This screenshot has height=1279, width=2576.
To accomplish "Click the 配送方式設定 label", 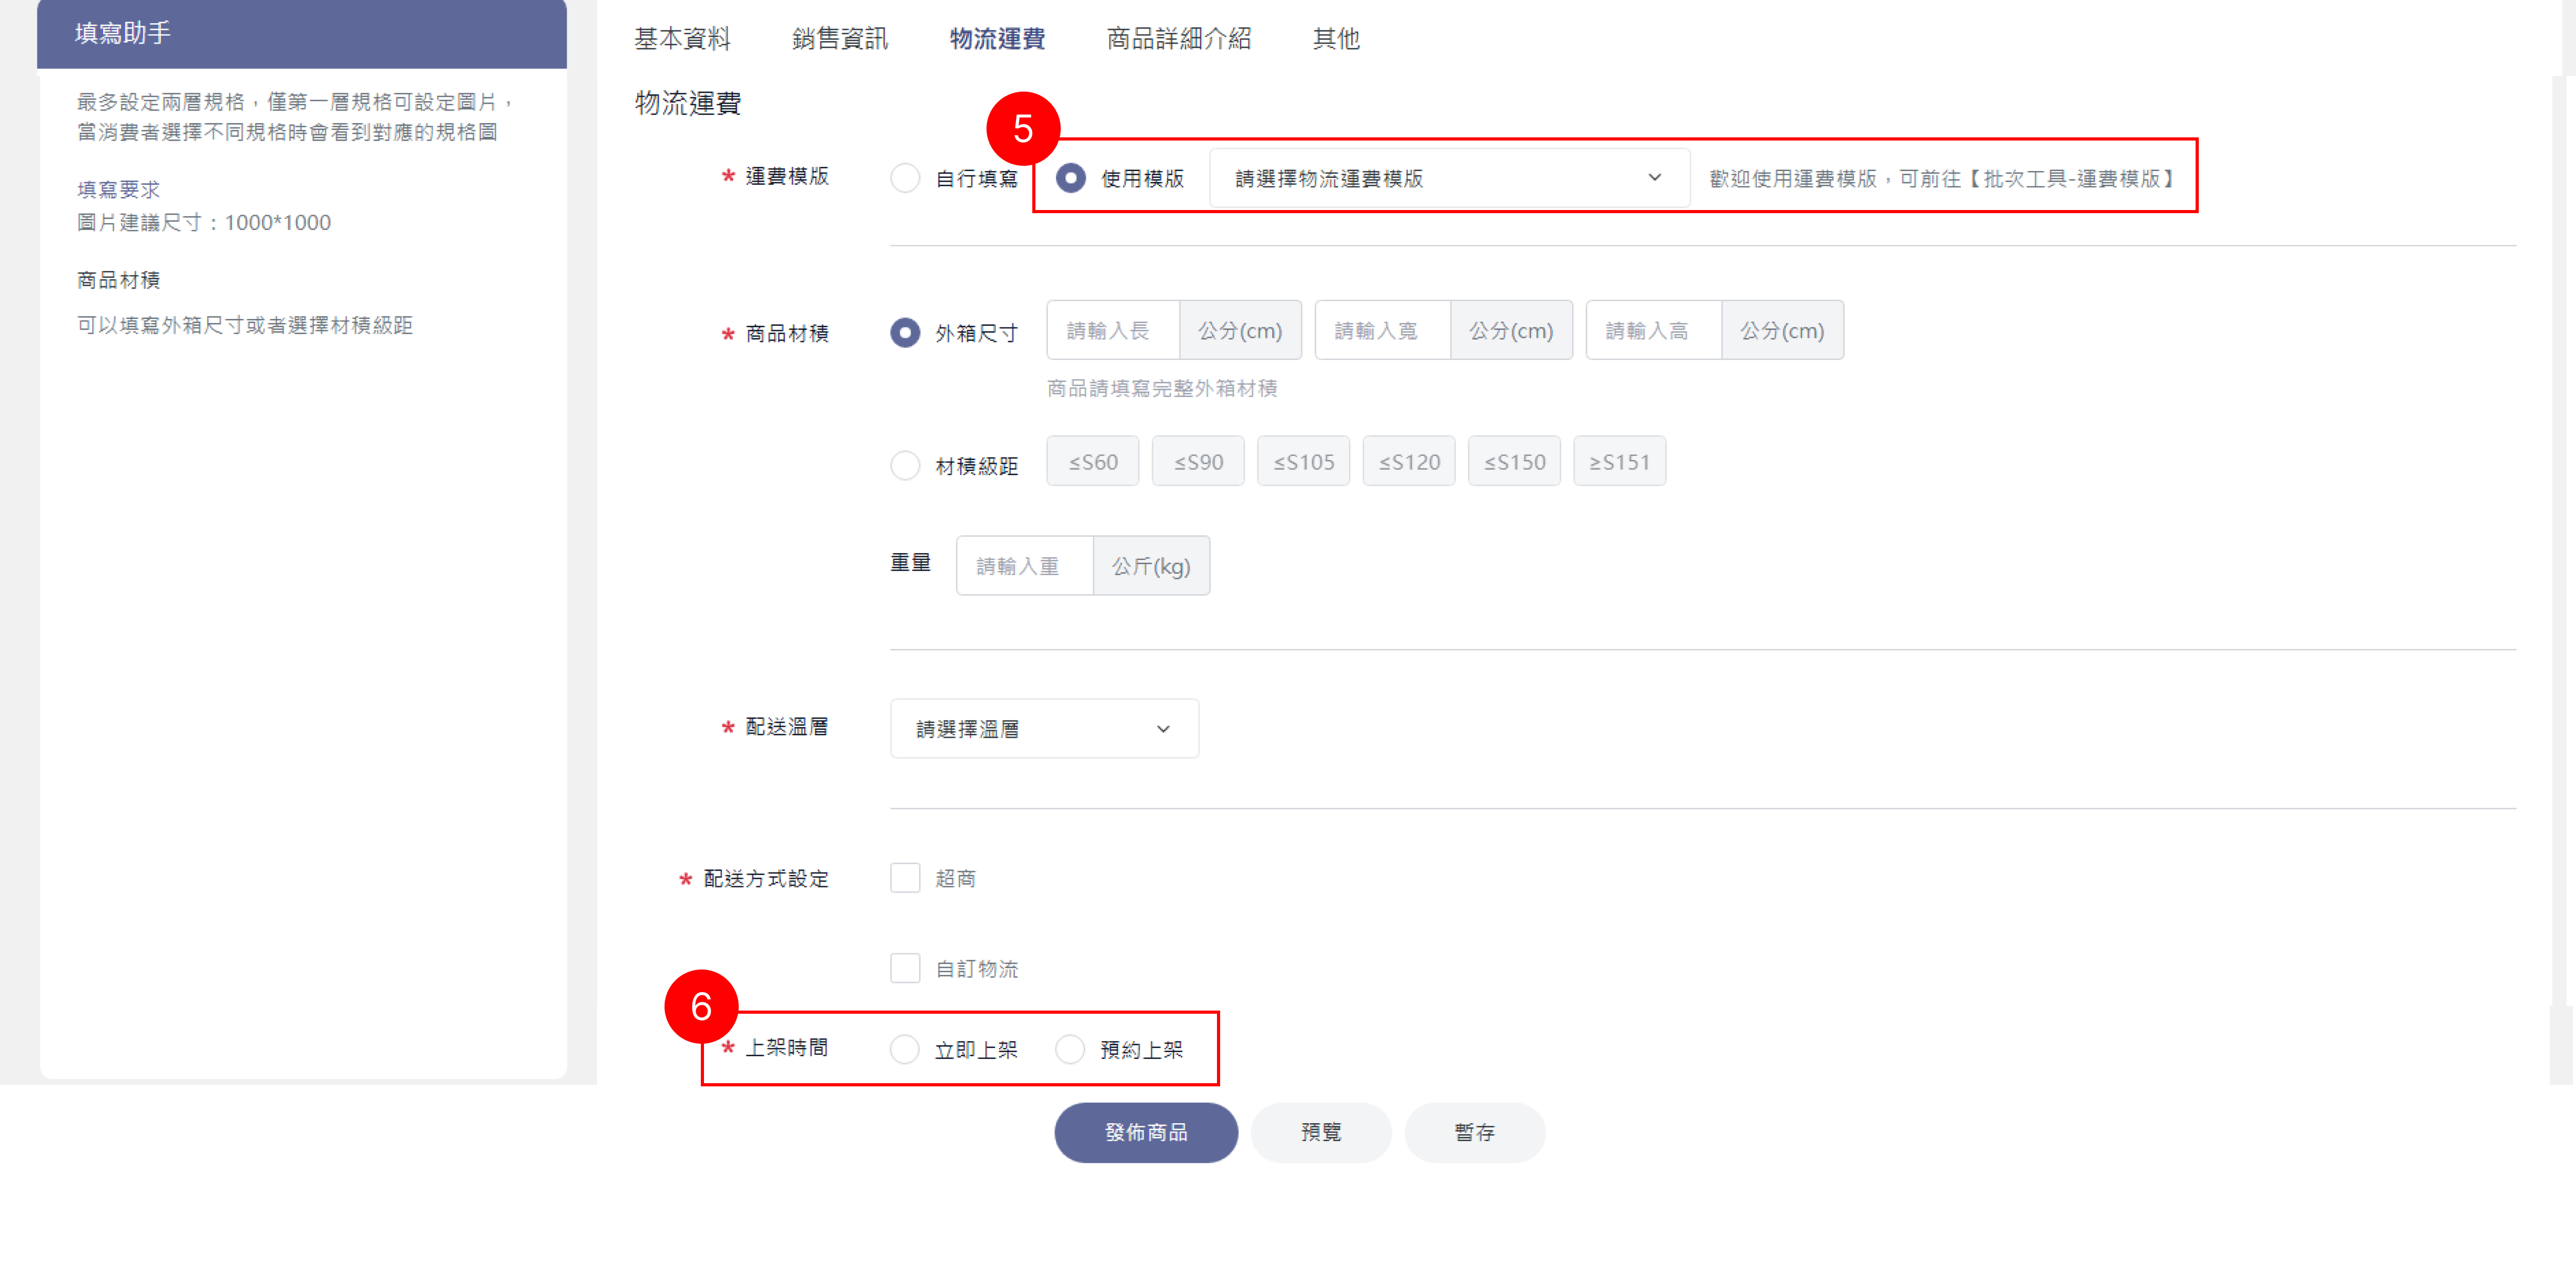I will tap(766, 878).
